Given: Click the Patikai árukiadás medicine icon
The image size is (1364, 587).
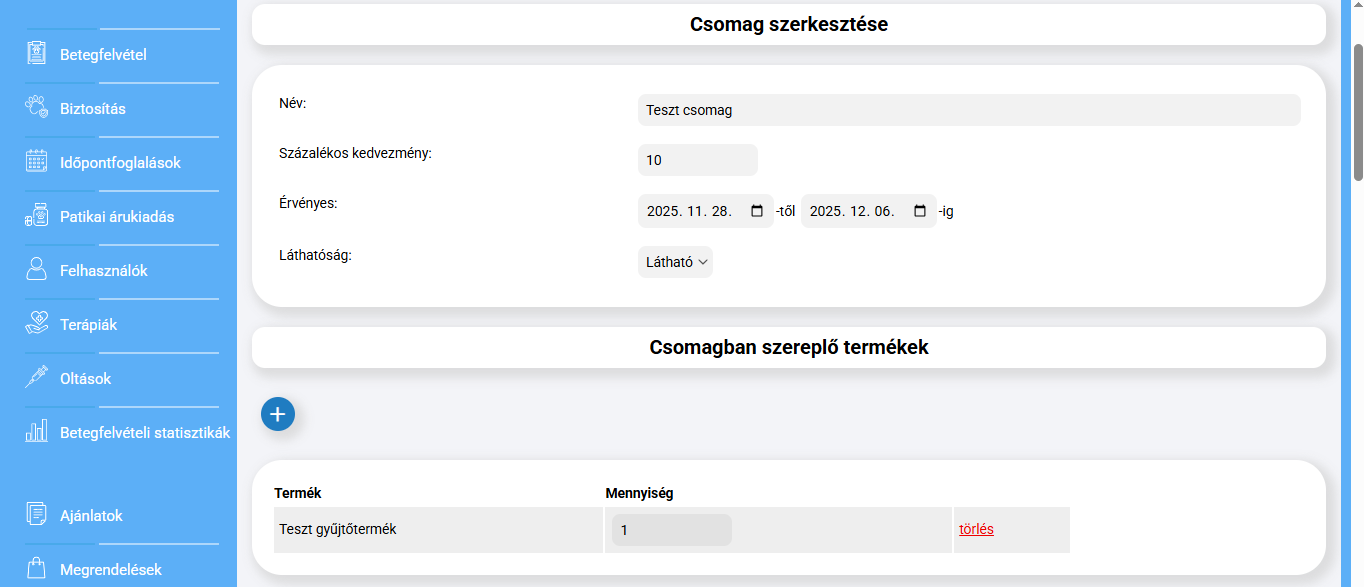Looking at the screenshot, I should coord(37,216).
